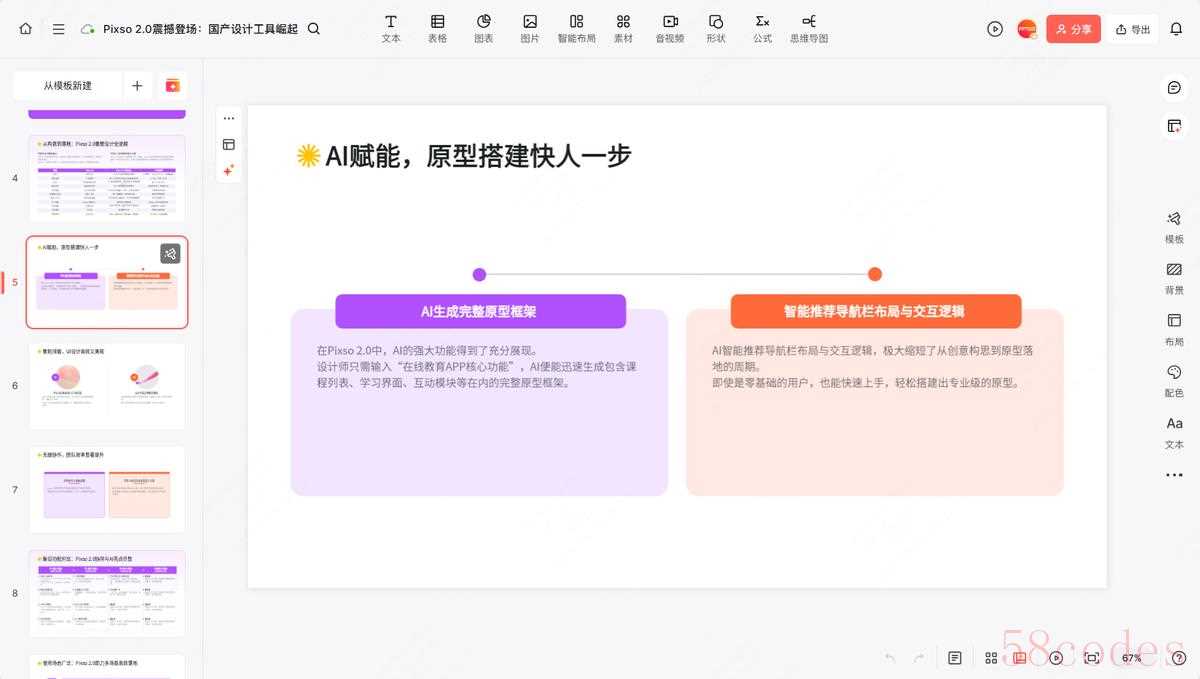Select slide 6 thumbnail

107,386
